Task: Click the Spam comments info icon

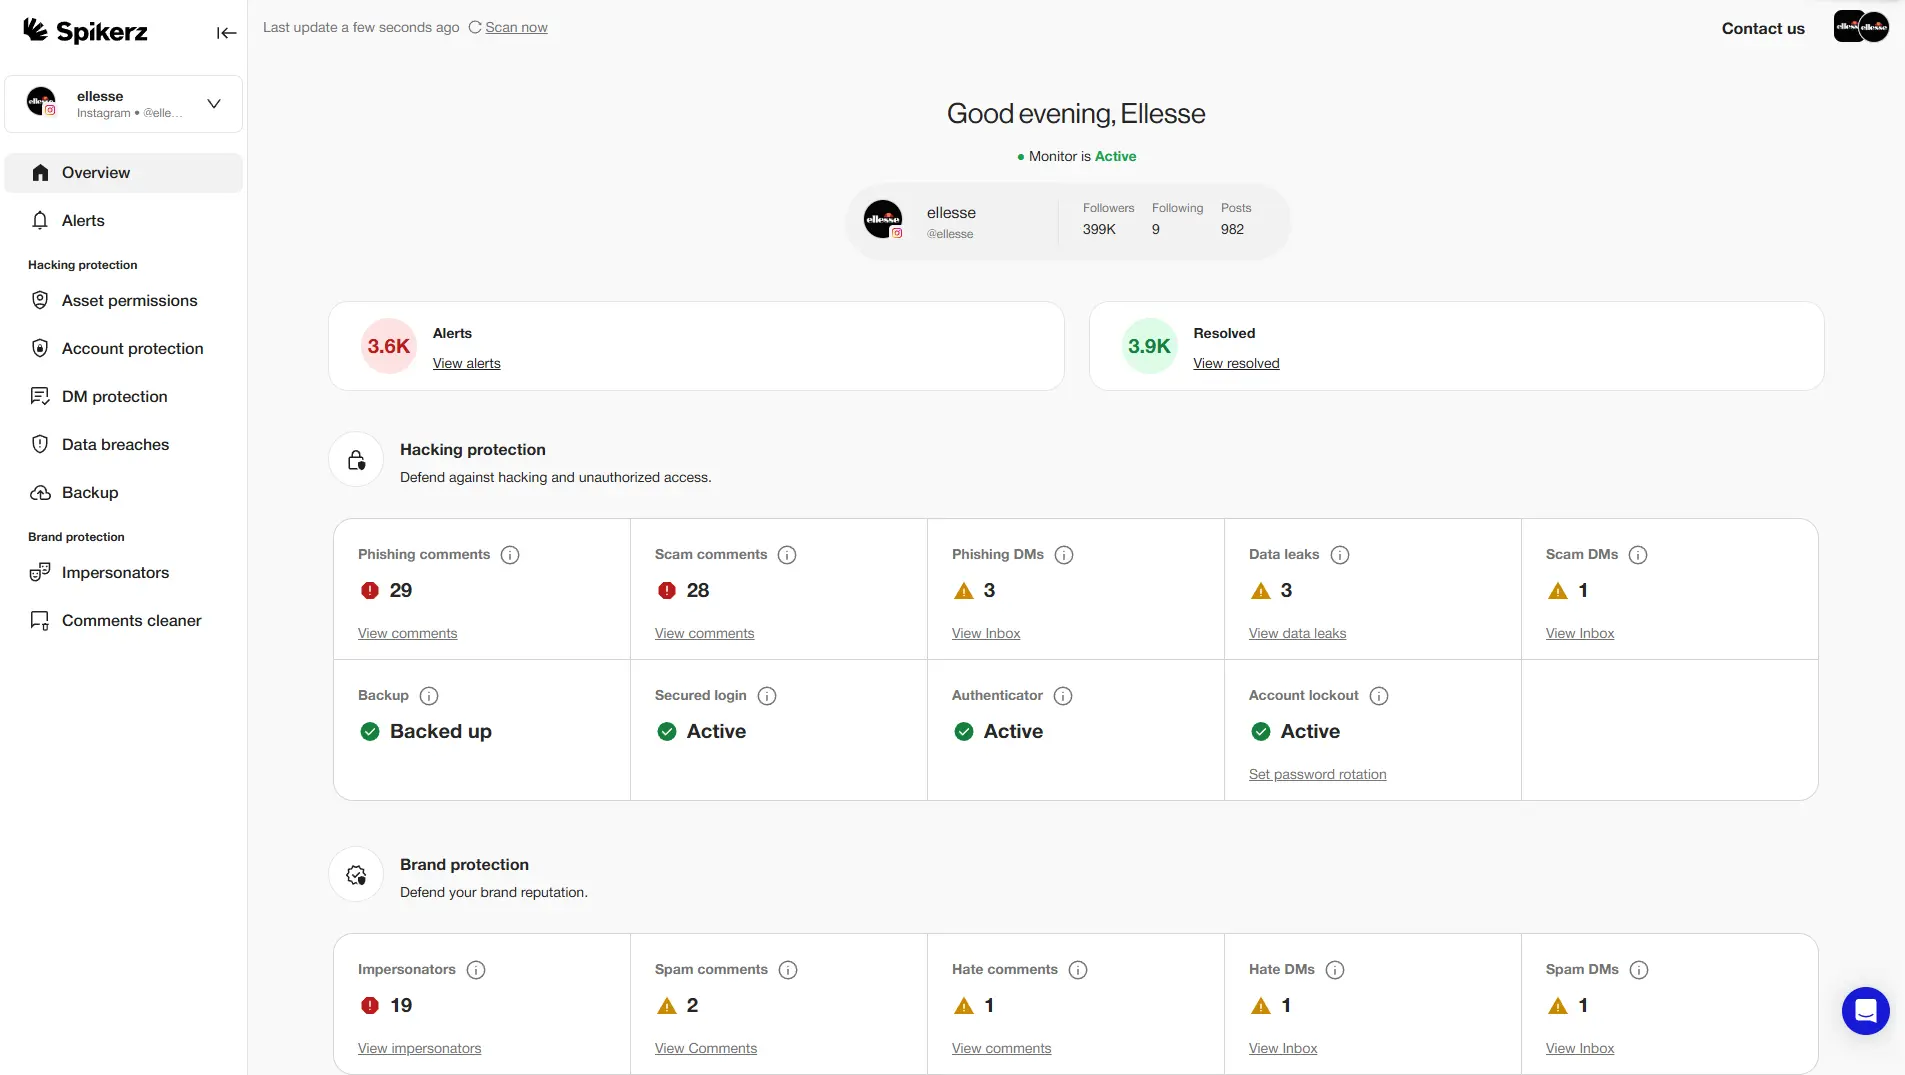Action: (788, 970)
